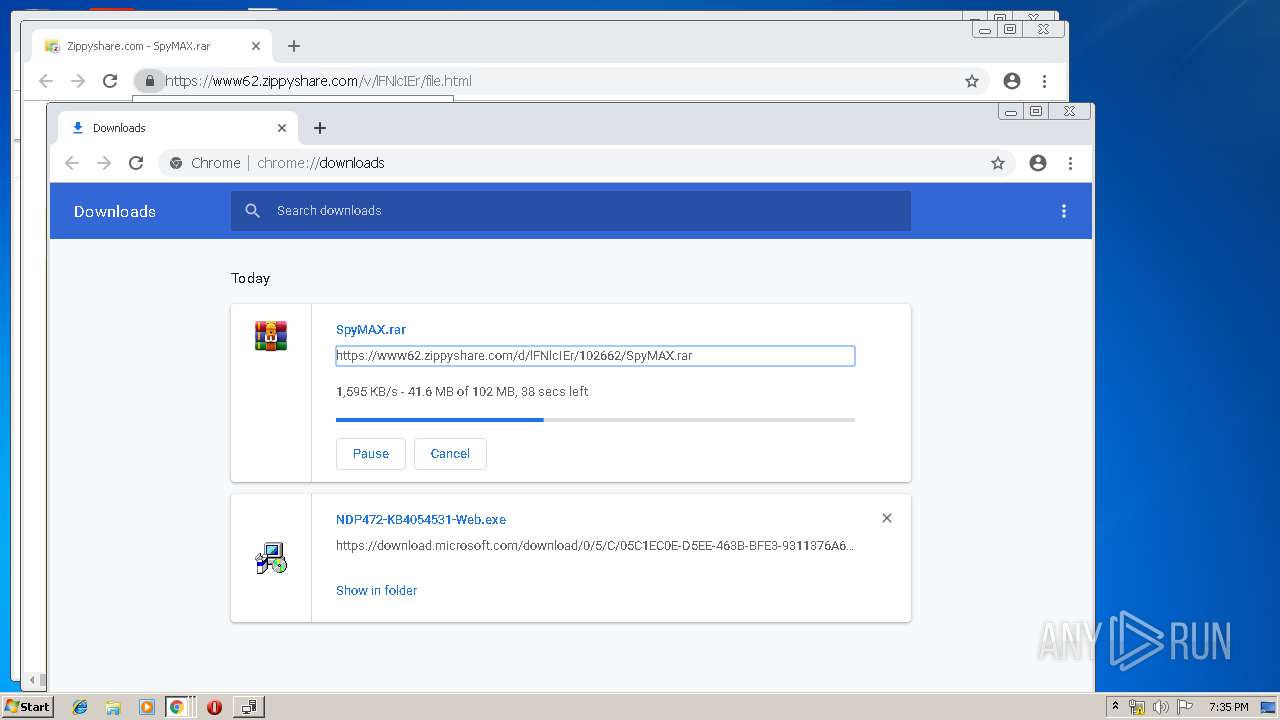Open profile avatar in Downloads window

(x=1038, y=163)
